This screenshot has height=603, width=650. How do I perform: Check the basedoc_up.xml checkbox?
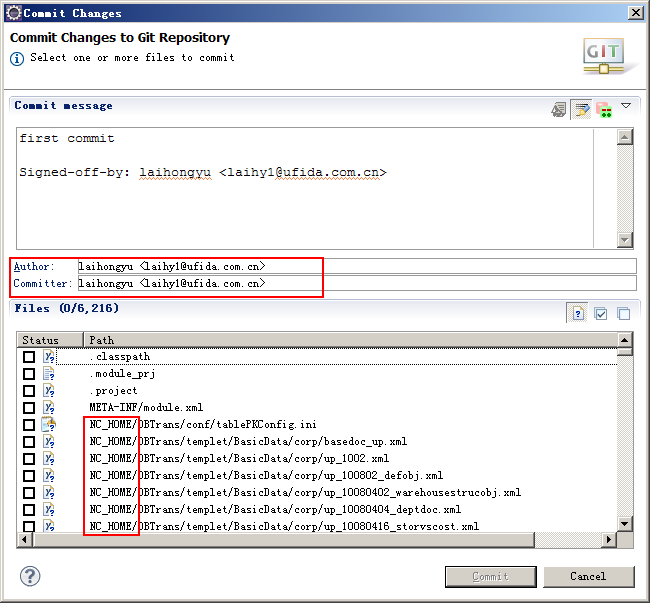[x=29, y=442]
